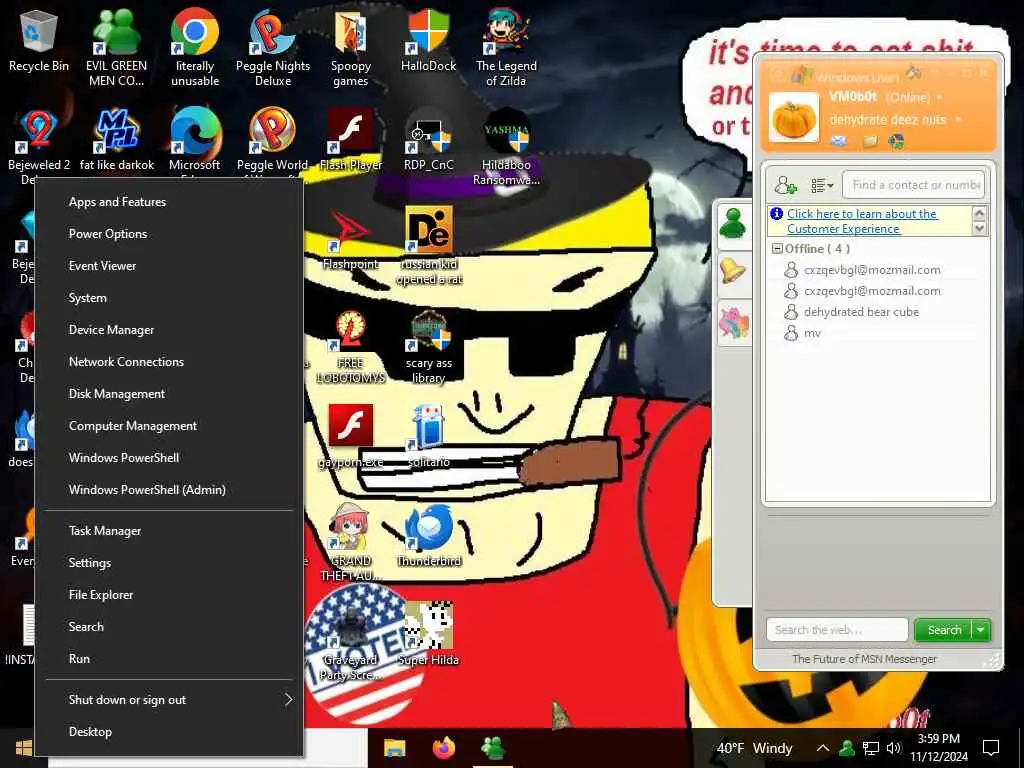Select the Thunderbird desktop shortcut

coord(429,536)
